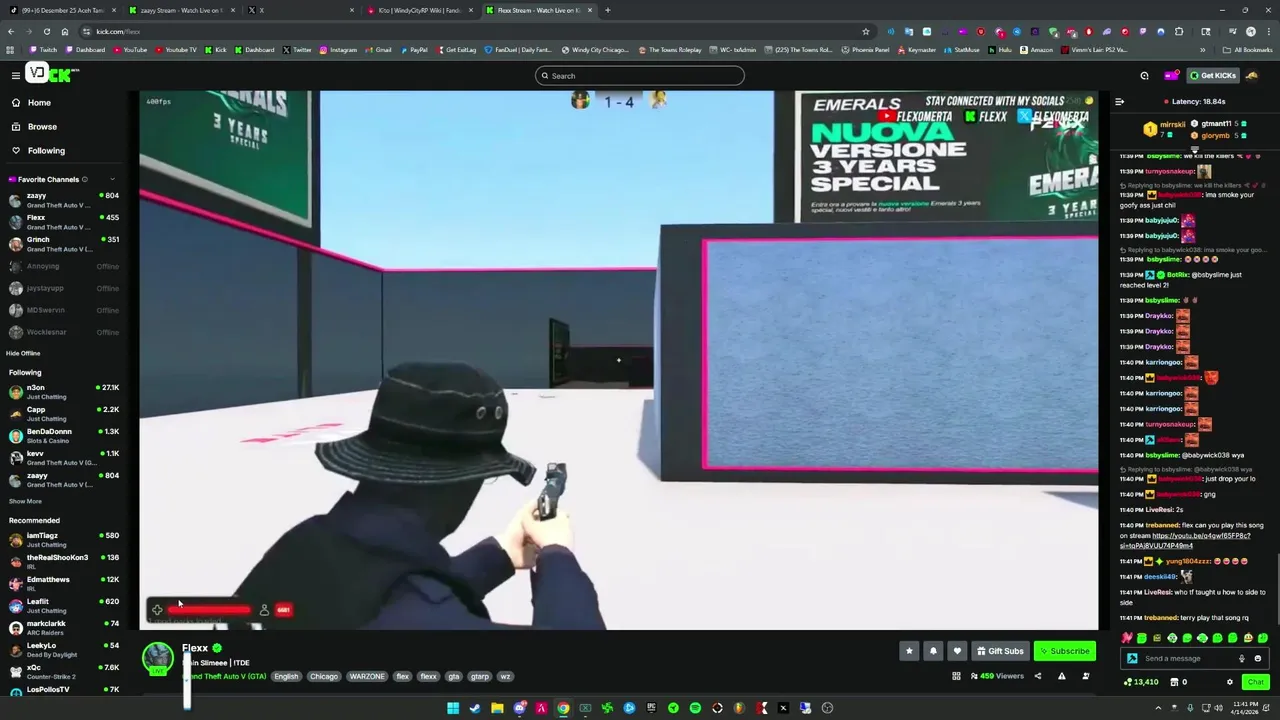Click the browser back arrow

(11, 31)
